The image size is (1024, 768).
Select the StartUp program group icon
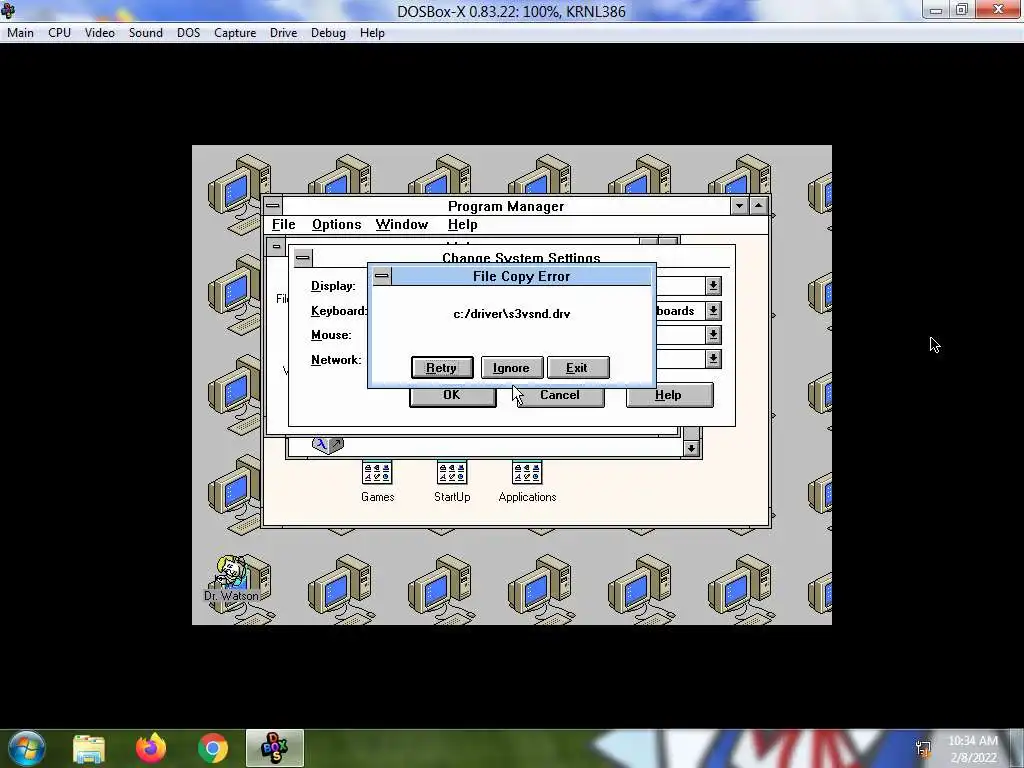pyautogui.click(x=452, y=481)
